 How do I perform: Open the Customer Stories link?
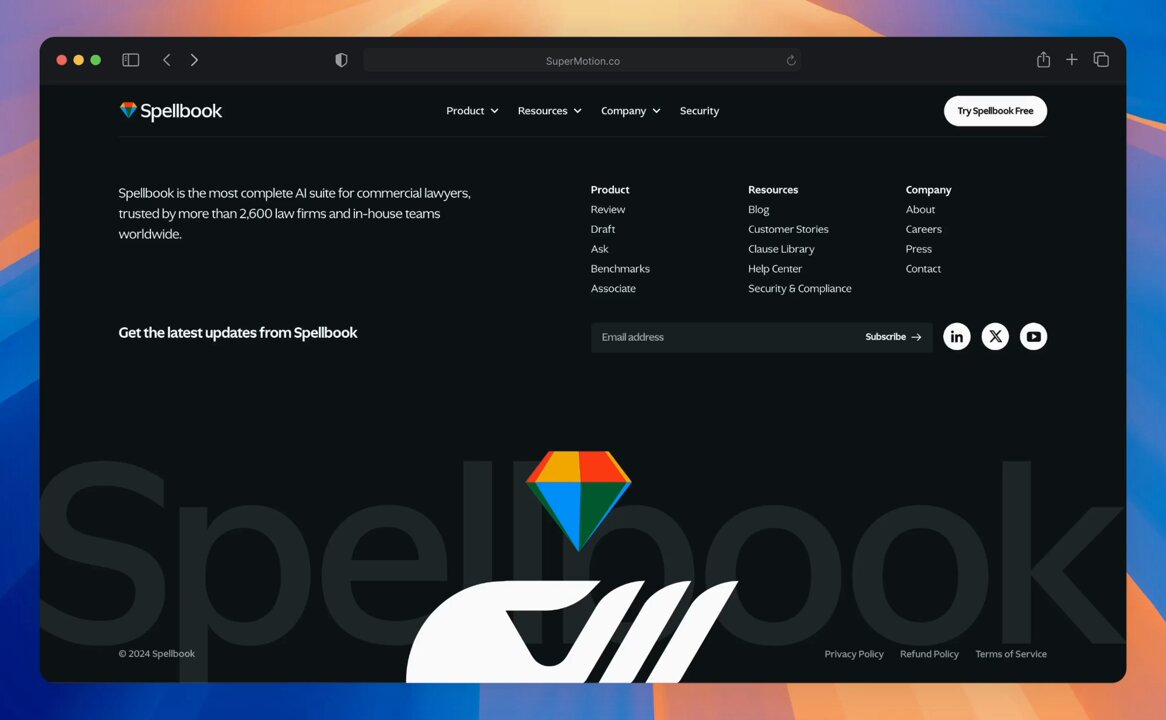point(788,229)
